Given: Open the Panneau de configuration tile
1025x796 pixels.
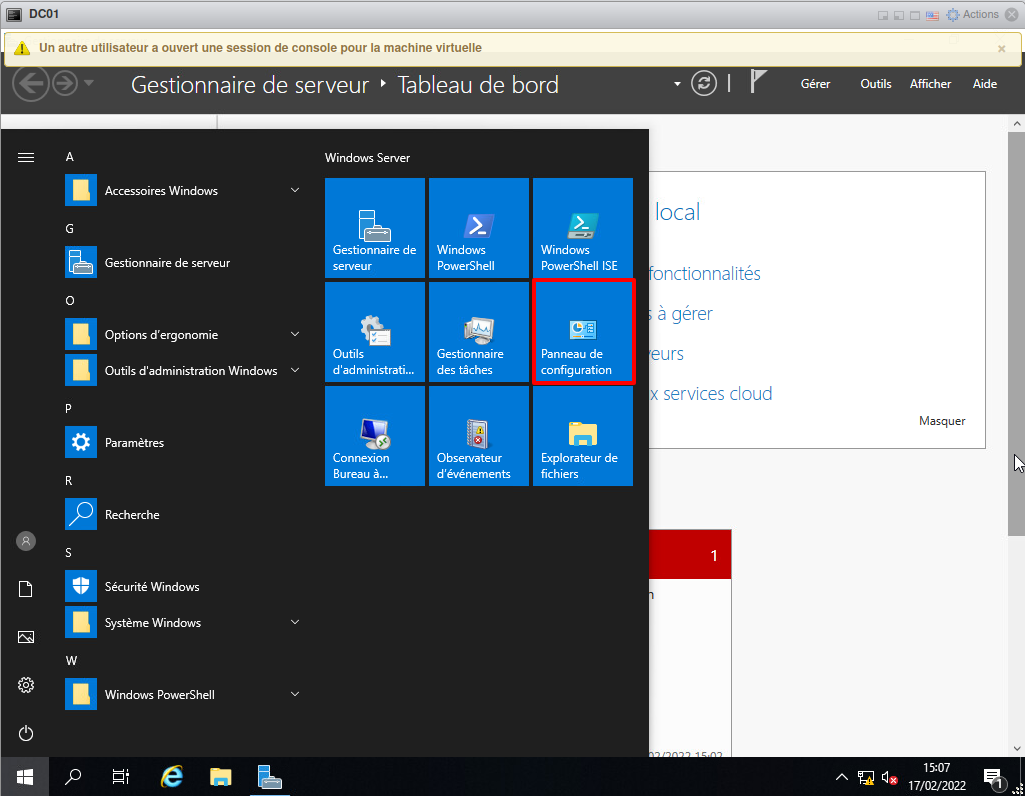Looking at the screenshot, I should 582,332.
